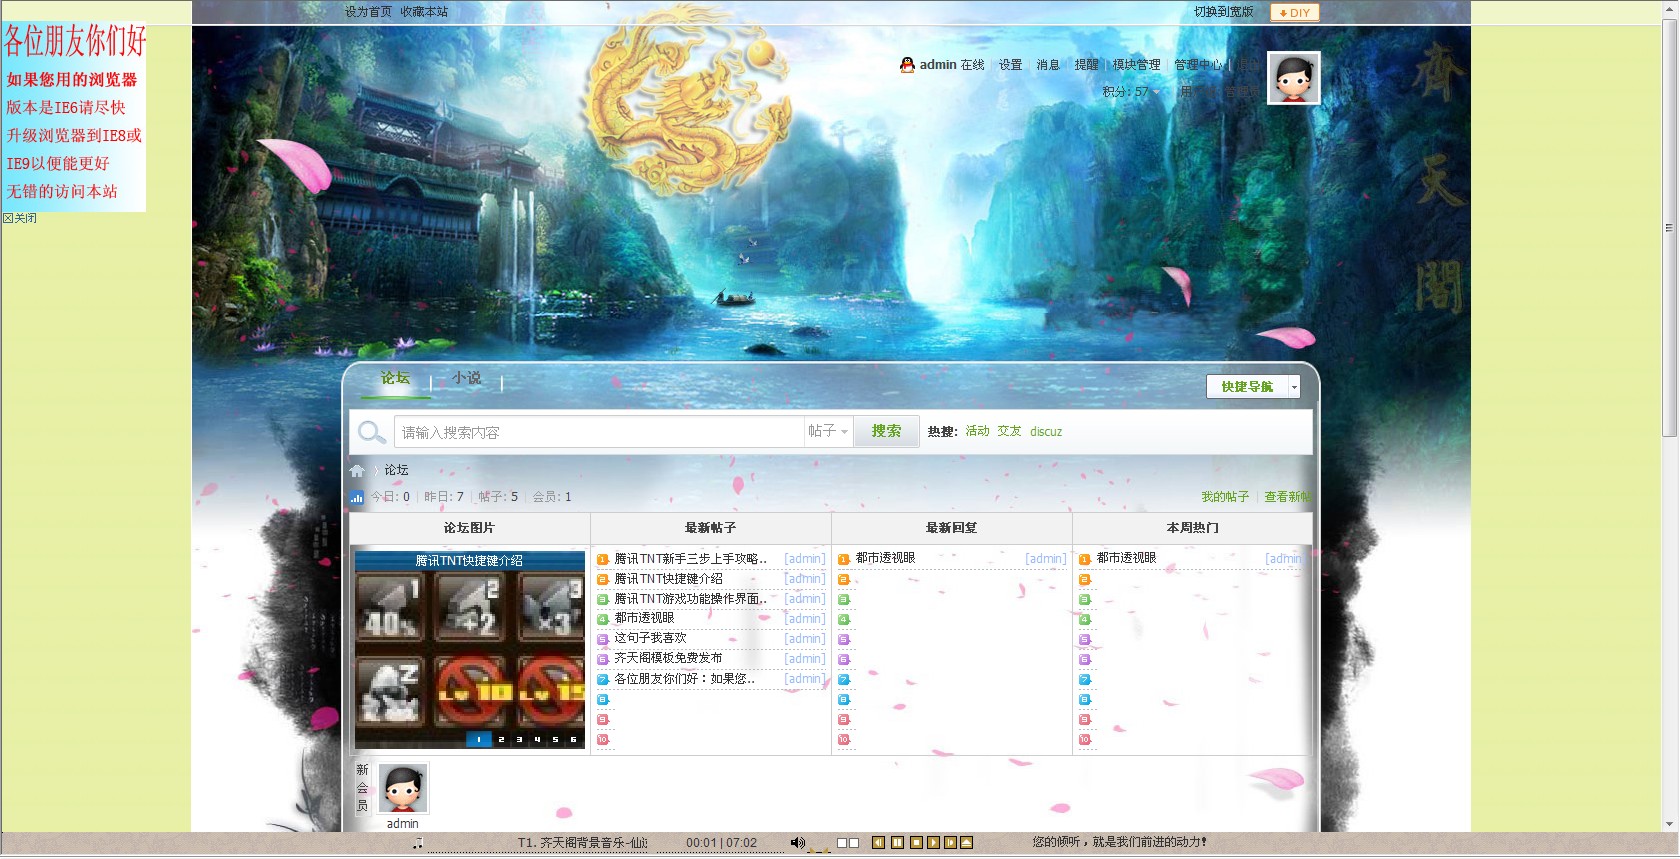Play the background music
This screenshot has width=1680, height=859.
tap(933, 843)
